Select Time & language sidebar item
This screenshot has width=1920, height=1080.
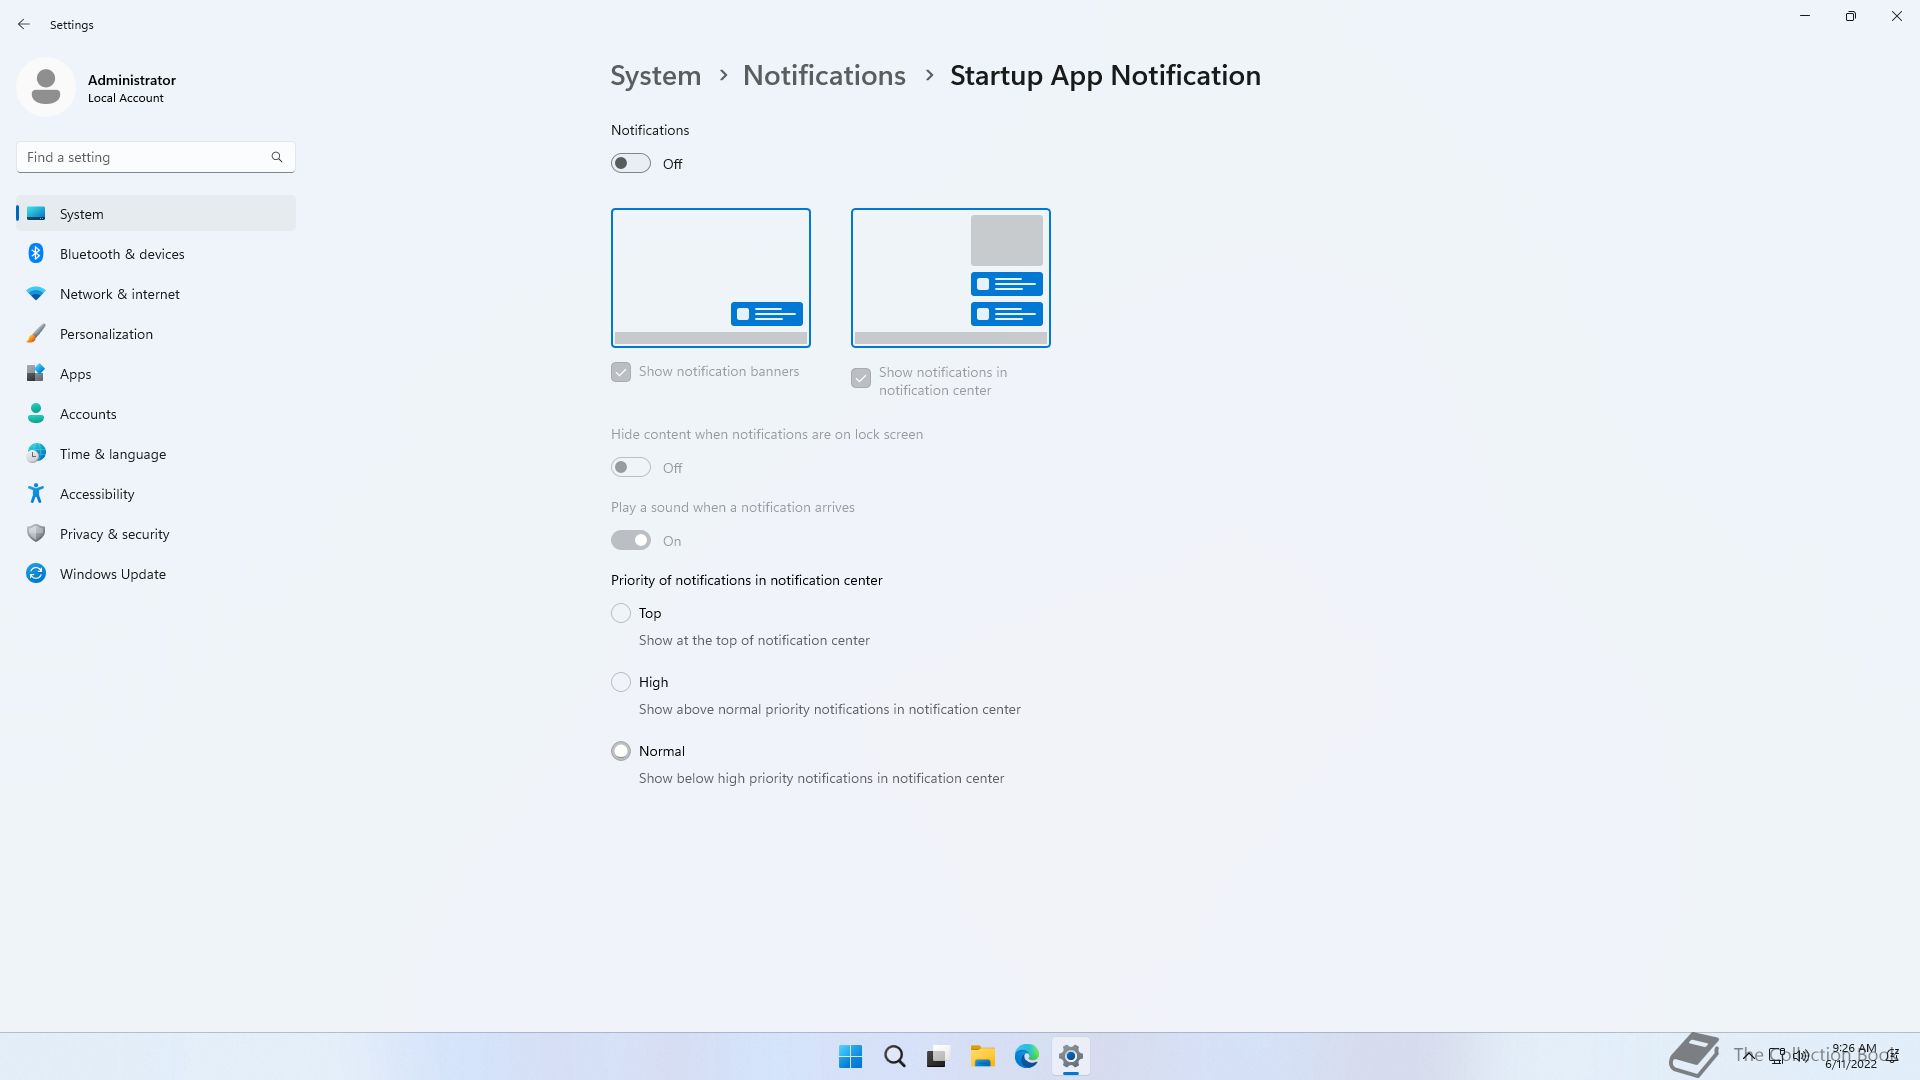click(x=112, y=454)
